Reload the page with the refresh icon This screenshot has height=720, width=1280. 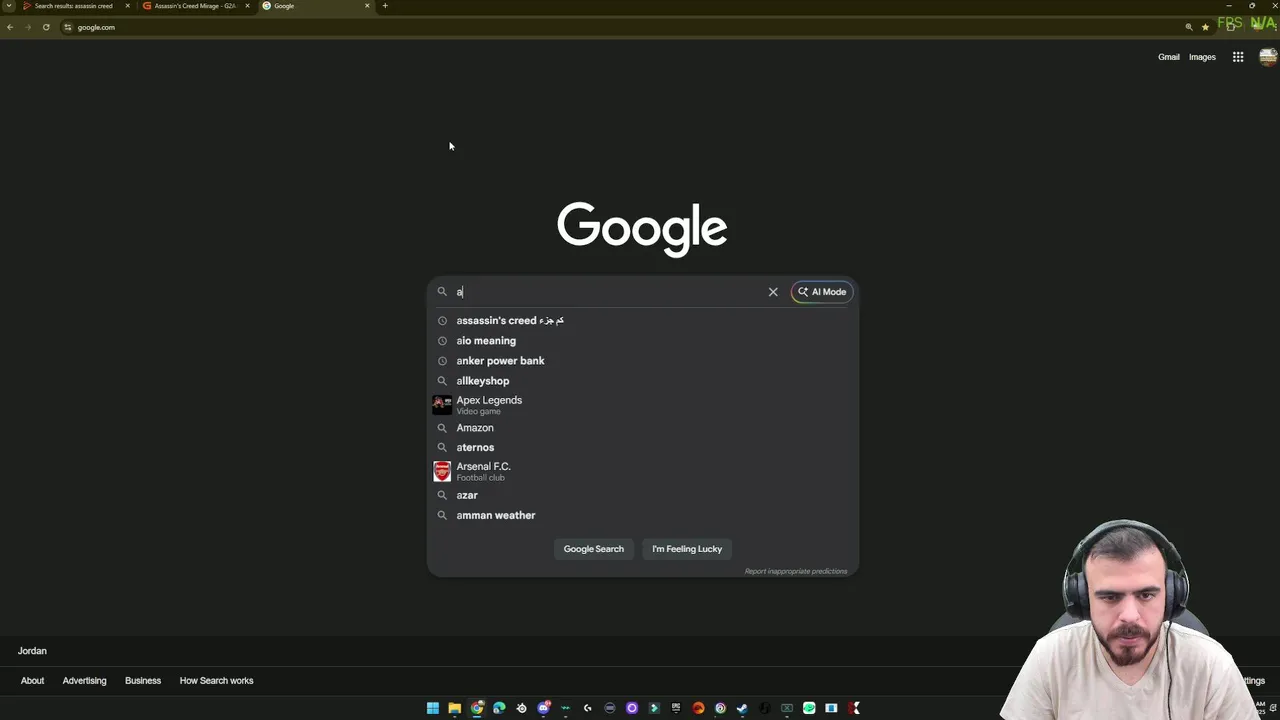(46, 27)
